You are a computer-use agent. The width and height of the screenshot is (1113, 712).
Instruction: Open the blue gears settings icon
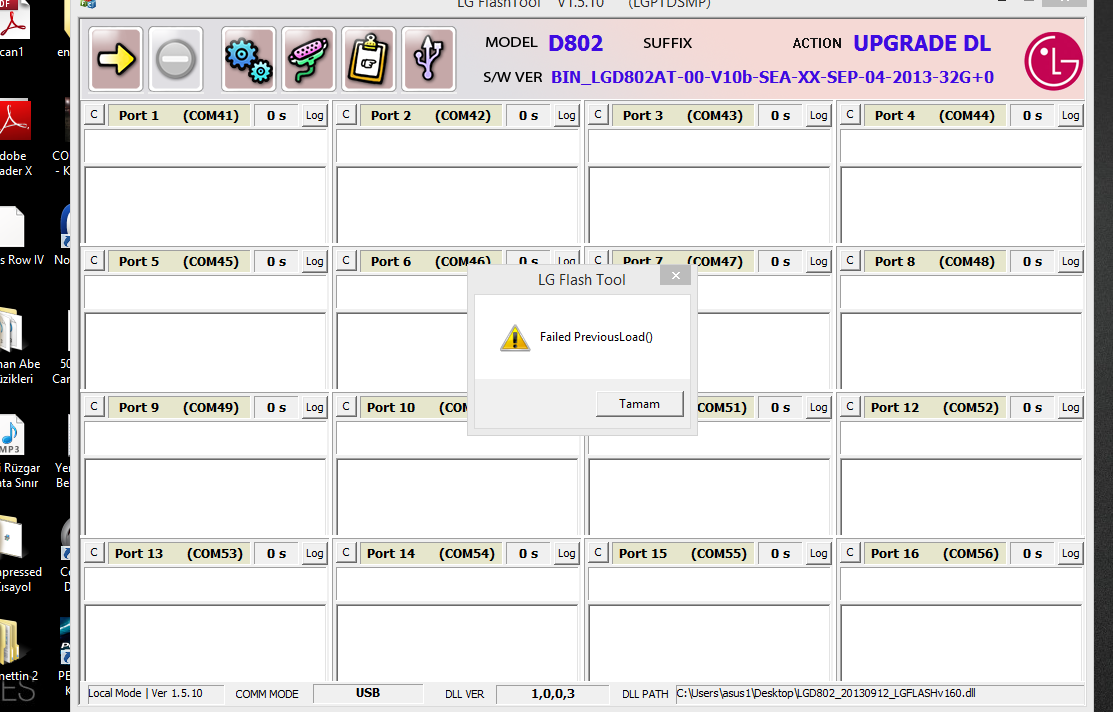point(248,60)
